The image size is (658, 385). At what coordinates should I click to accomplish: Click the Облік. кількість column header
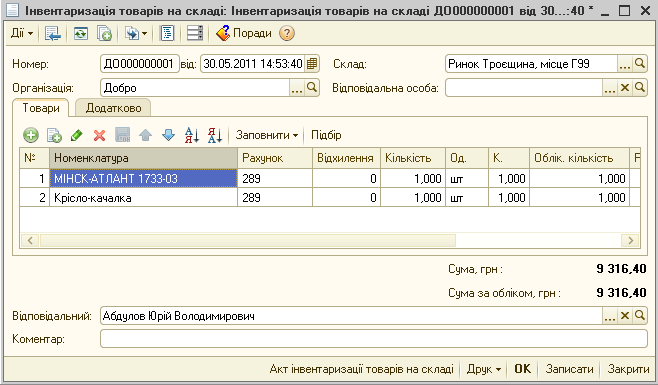point(580,158)
